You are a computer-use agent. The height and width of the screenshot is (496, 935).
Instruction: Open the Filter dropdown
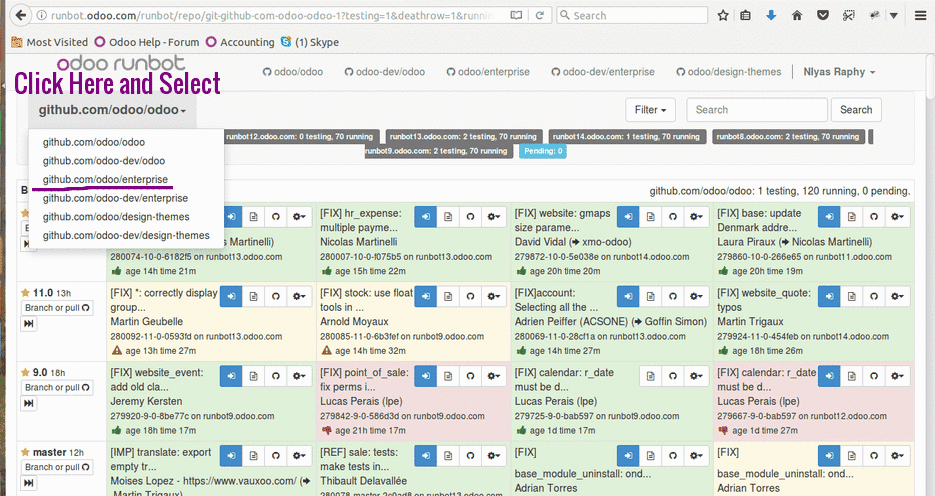[650, 110]
